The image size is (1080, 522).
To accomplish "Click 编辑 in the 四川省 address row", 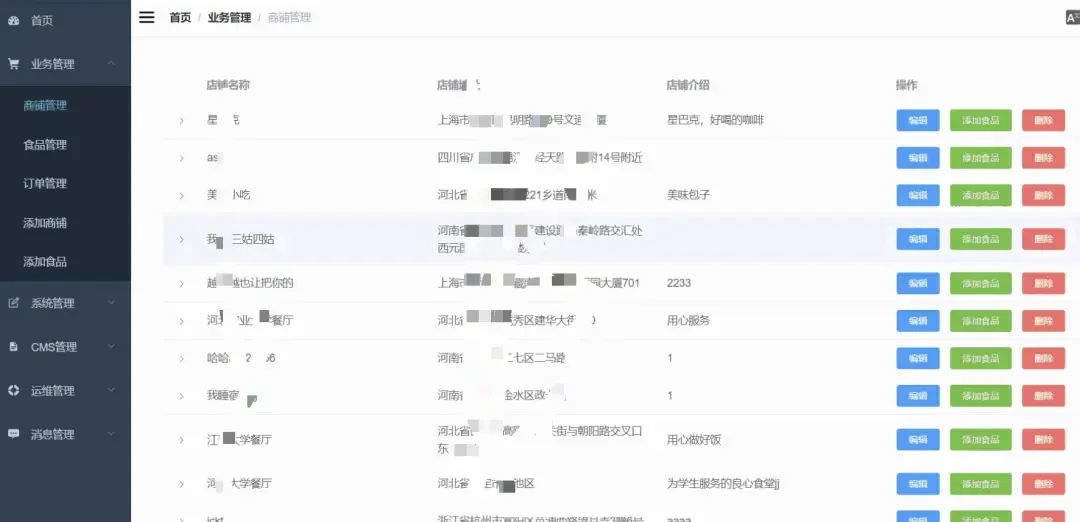I will coord(917,158).
